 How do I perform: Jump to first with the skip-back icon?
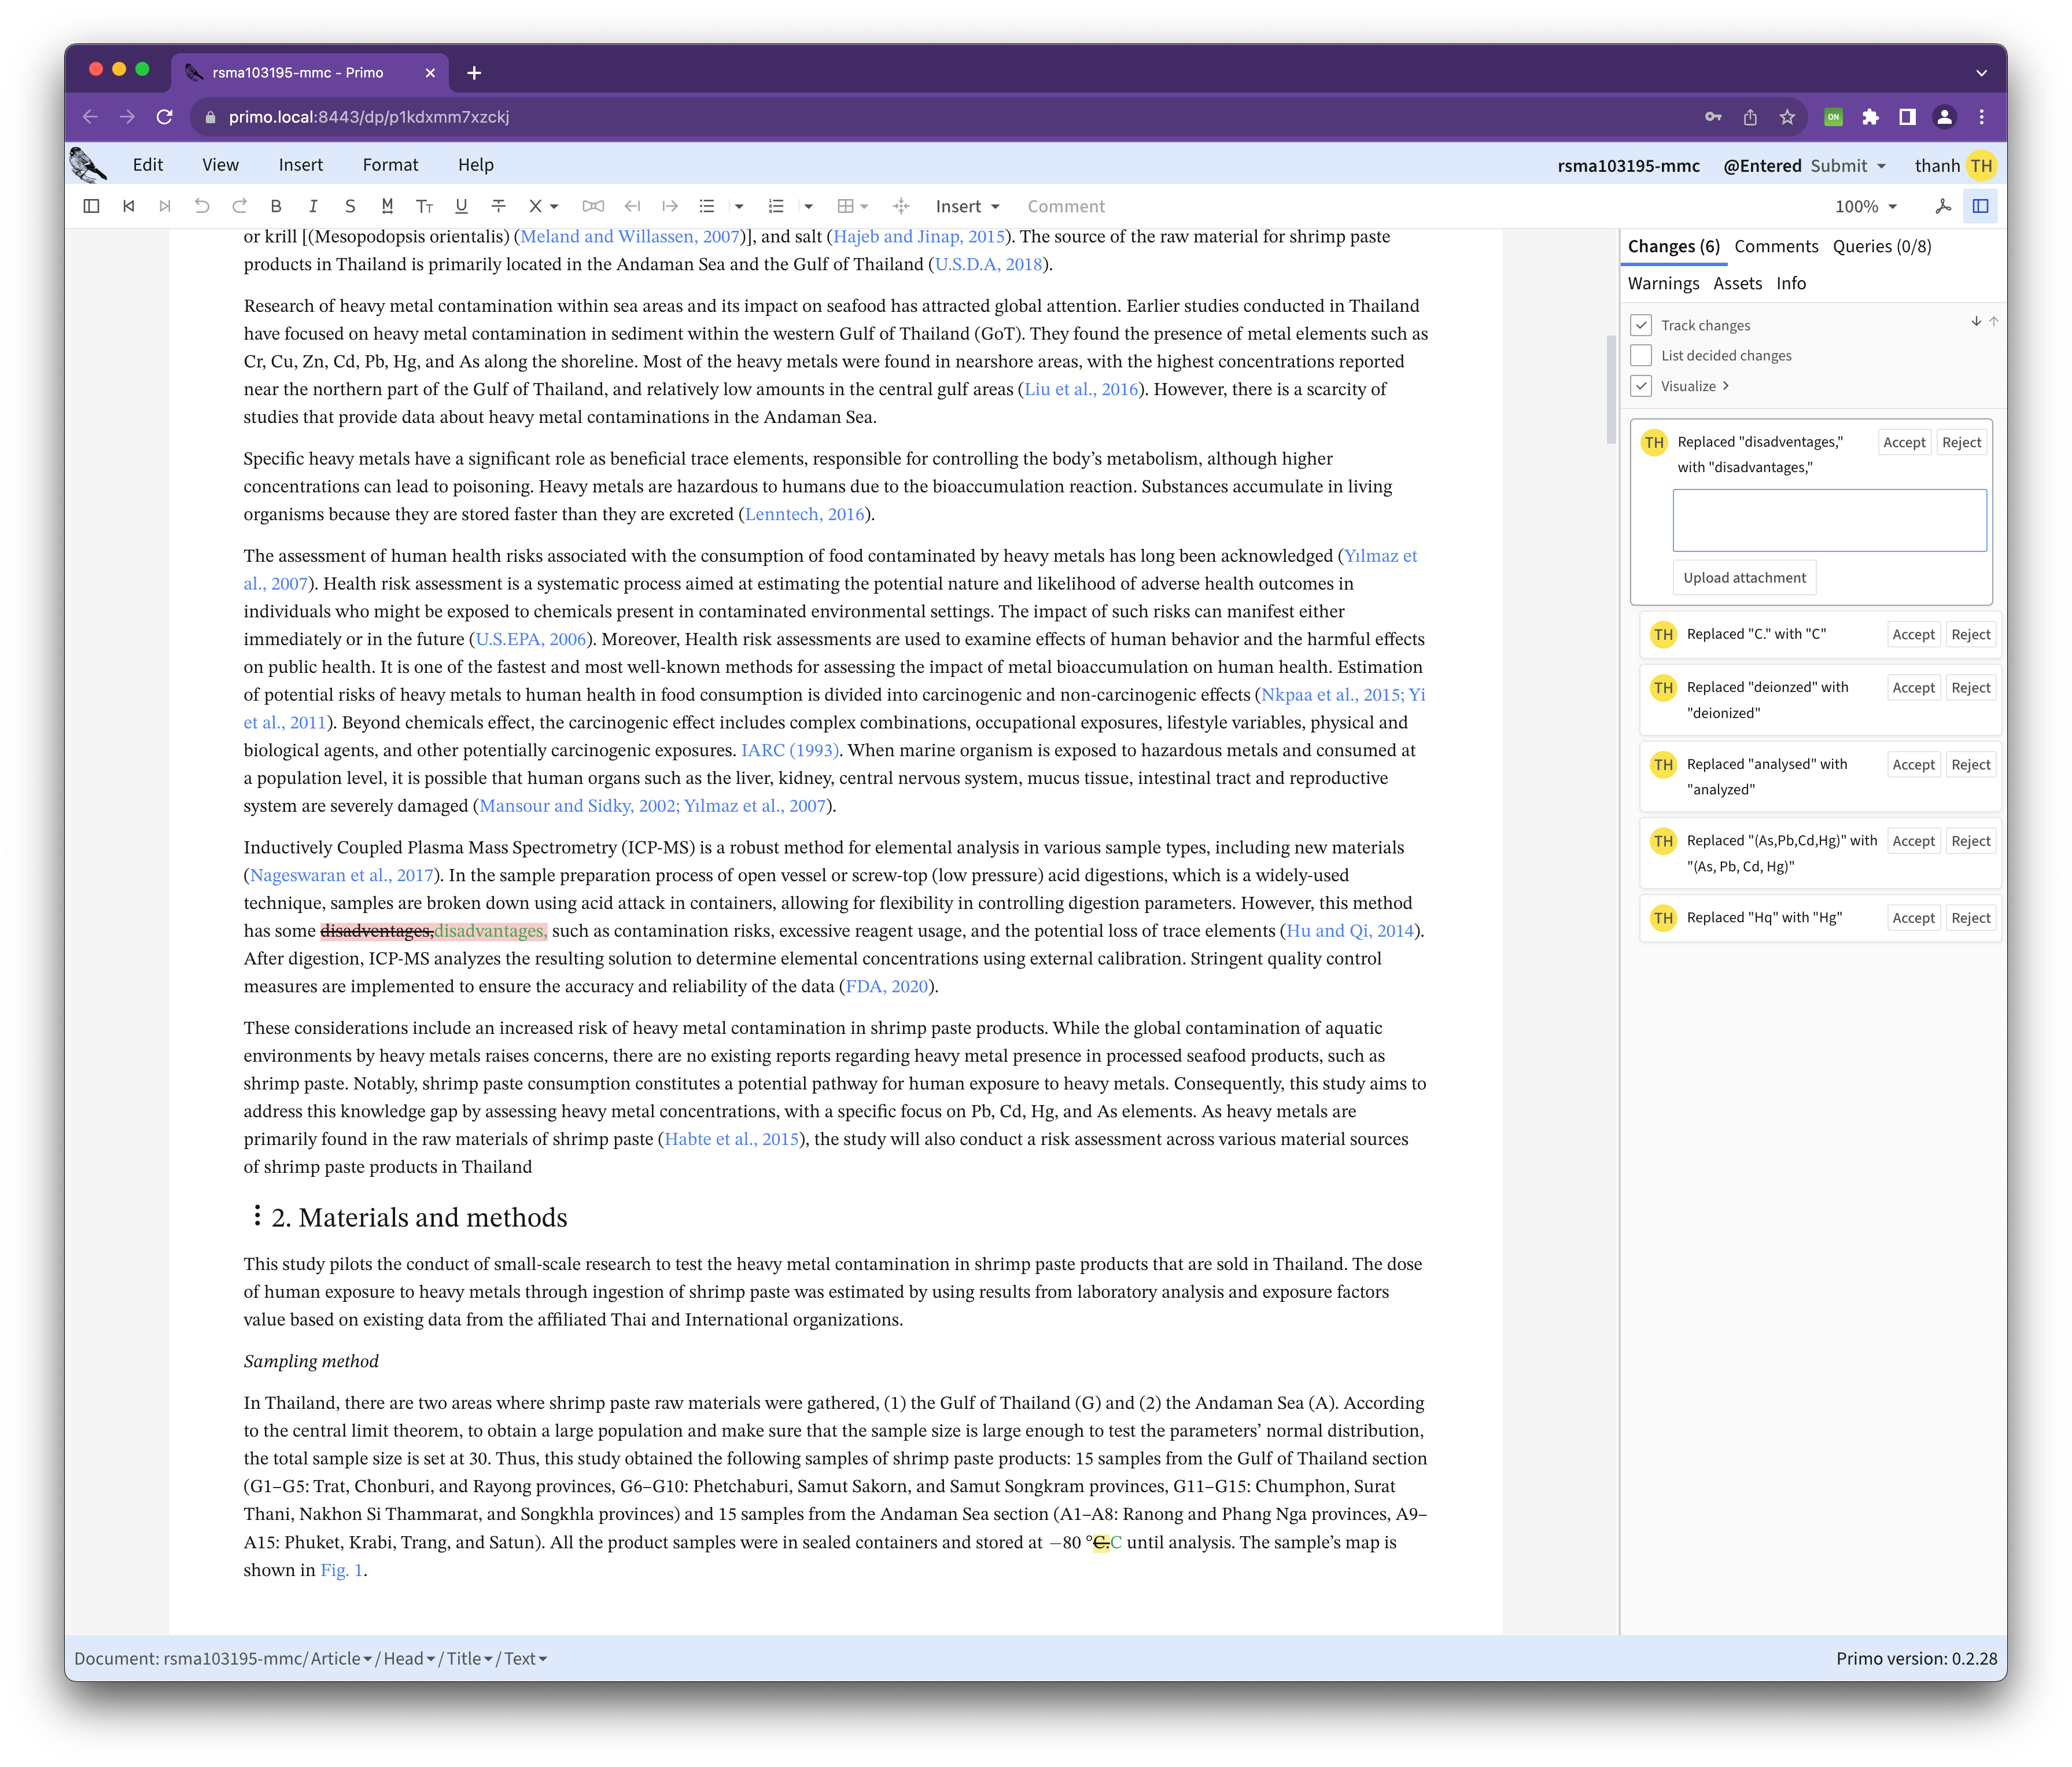(129, 206)
